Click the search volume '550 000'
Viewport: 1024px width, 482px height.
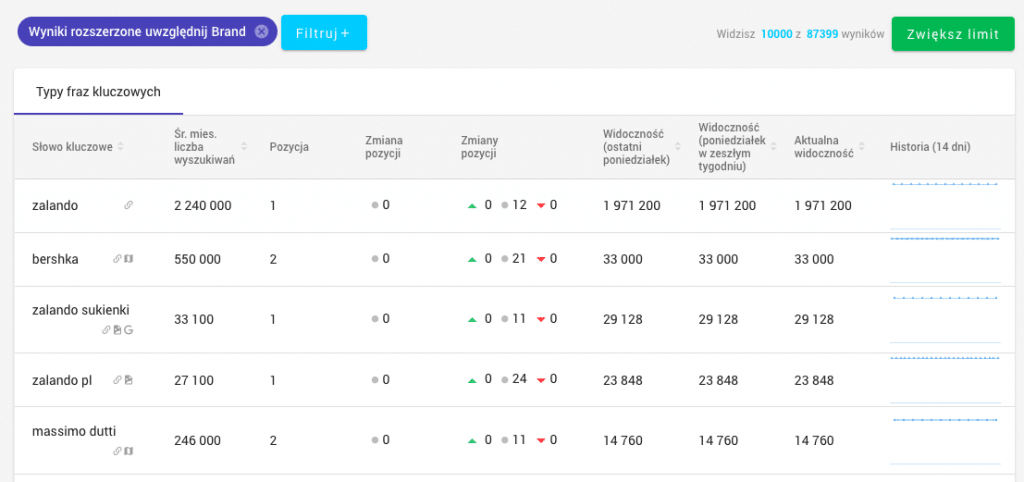coord(197,259)
